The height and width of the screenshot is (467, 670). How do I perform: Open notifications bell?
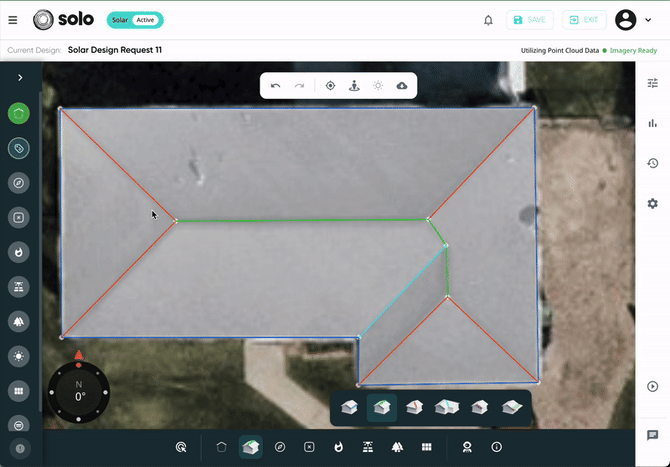tap(488, 20)
